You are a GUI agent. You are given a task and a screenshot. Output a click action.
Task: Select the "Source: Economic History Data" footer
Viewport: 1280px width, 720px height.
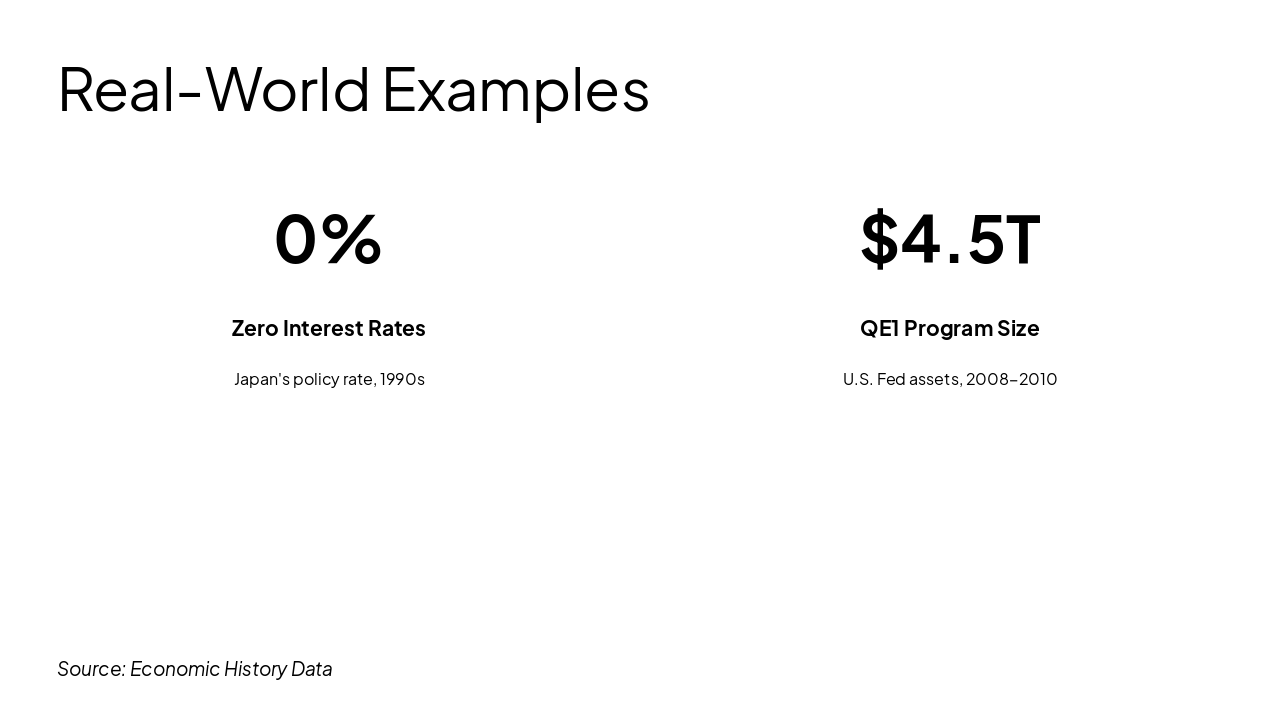195,669
